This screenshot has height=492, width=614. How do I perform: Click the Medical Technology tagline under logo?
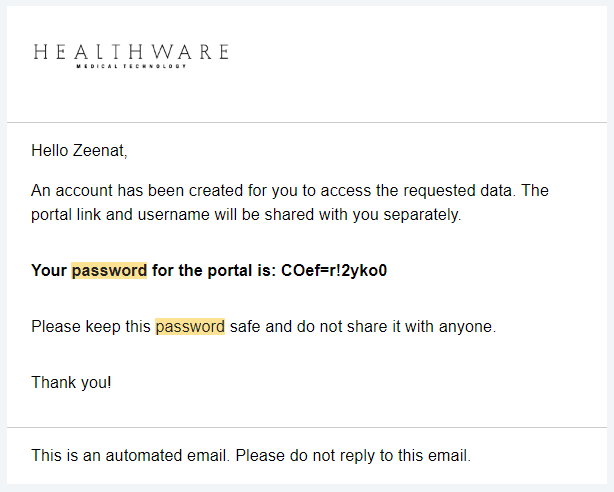pos(130,67)
